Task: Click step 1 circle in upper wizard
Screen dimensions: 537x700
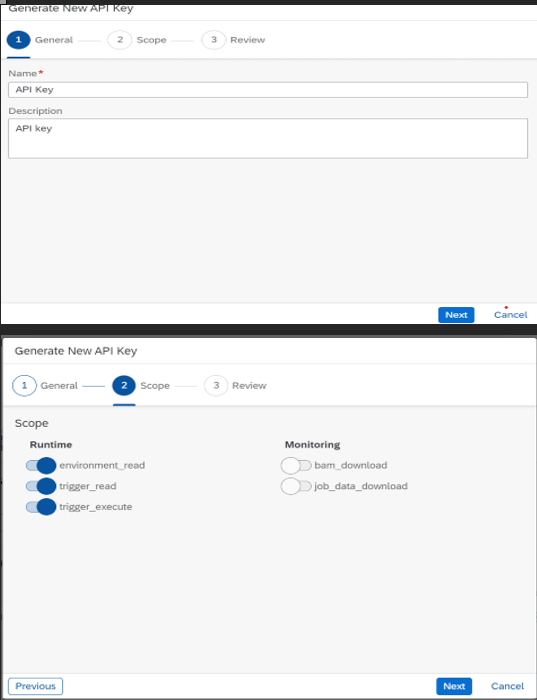Action: coord(18,40)
